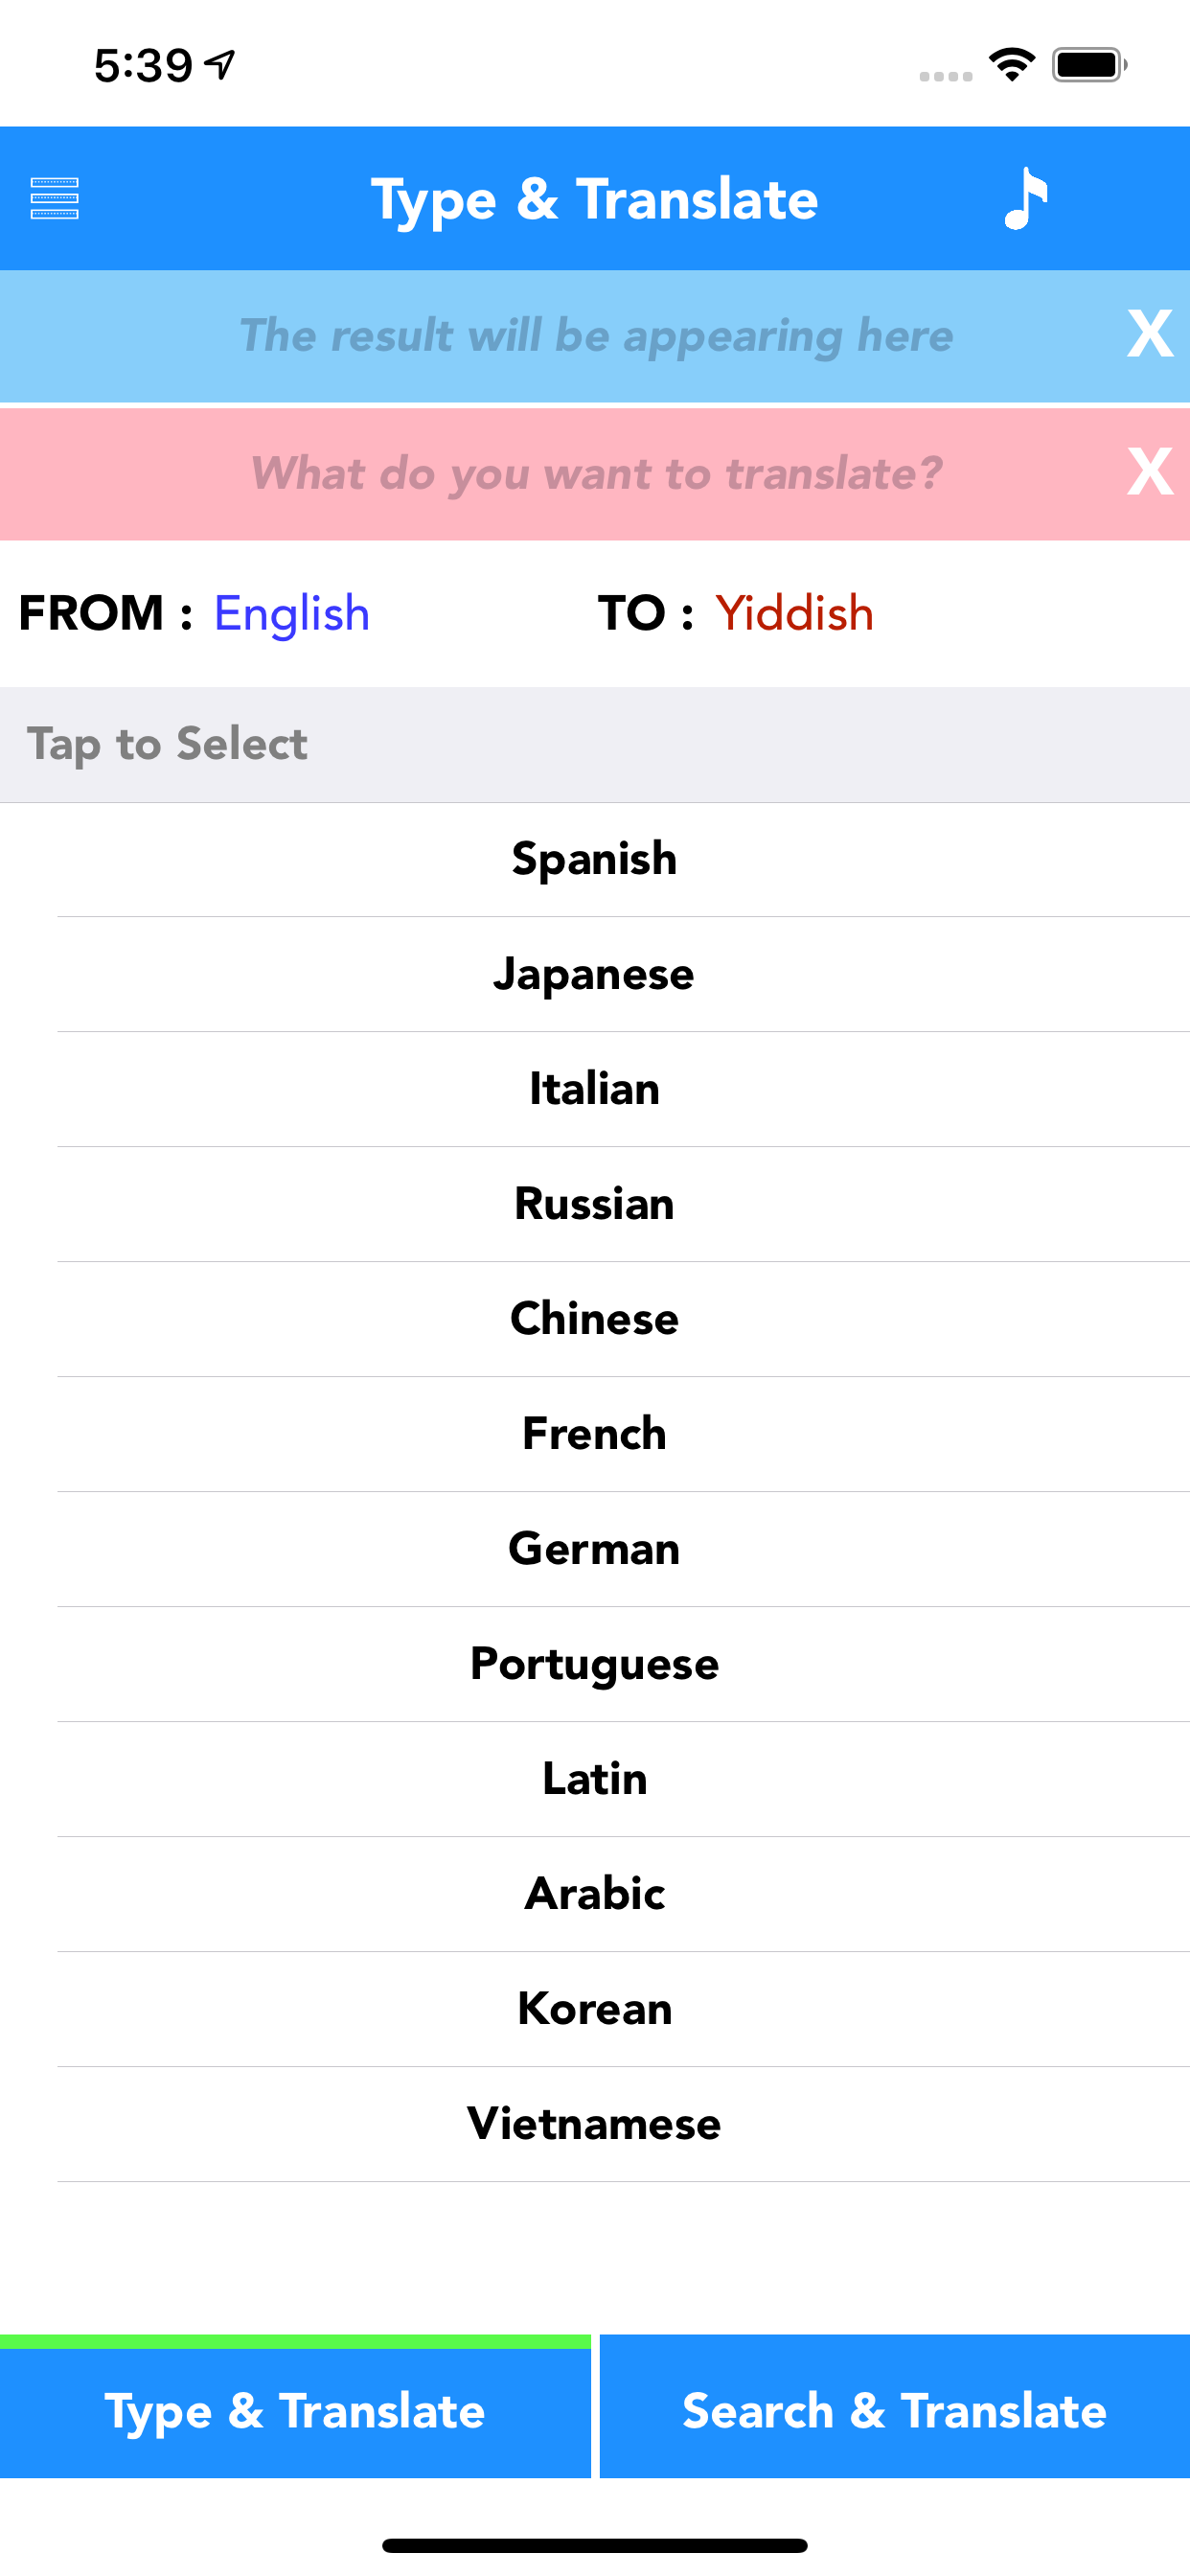Viewport: 1190px width, 2576px height.
Task: Select Vietnamese at the list bottom
Action: click(595, 2124)
